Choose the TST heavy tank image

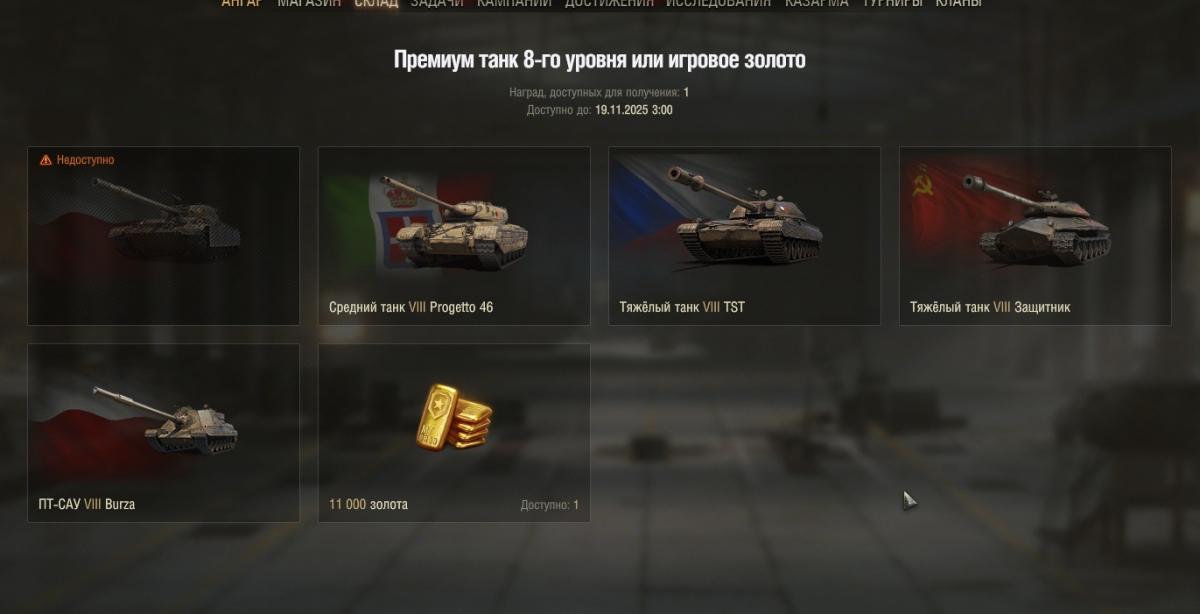pos(745,216)
